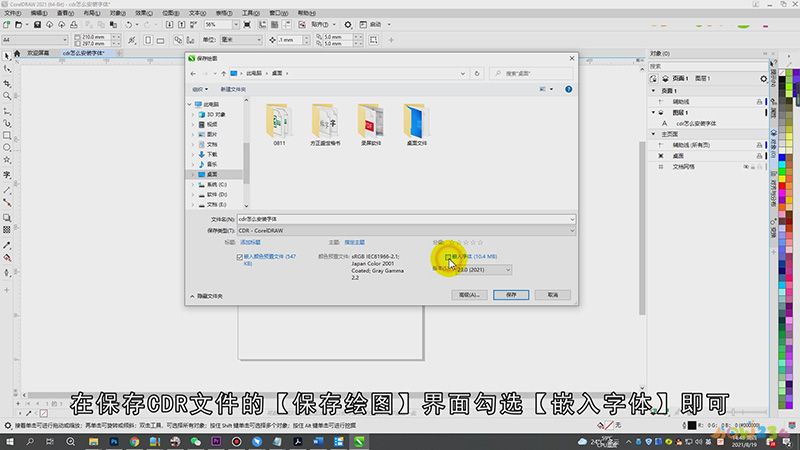Click the back arrow in save dialog
This screenshot has height=450, width=800.
tap(193, 73)
